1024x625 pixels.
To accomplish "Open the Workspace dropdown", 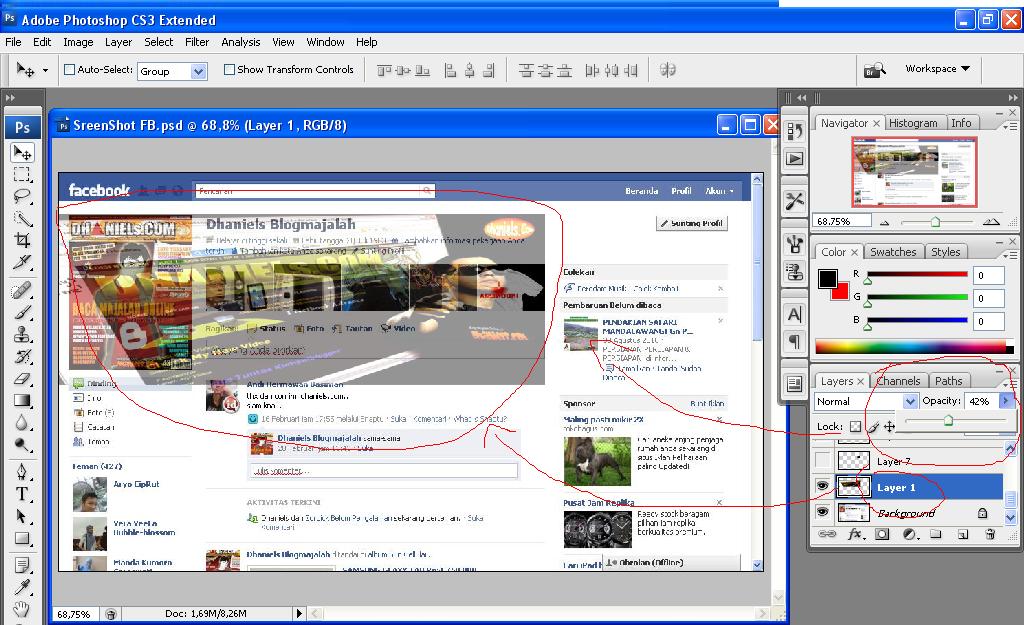I will (937, 69).
